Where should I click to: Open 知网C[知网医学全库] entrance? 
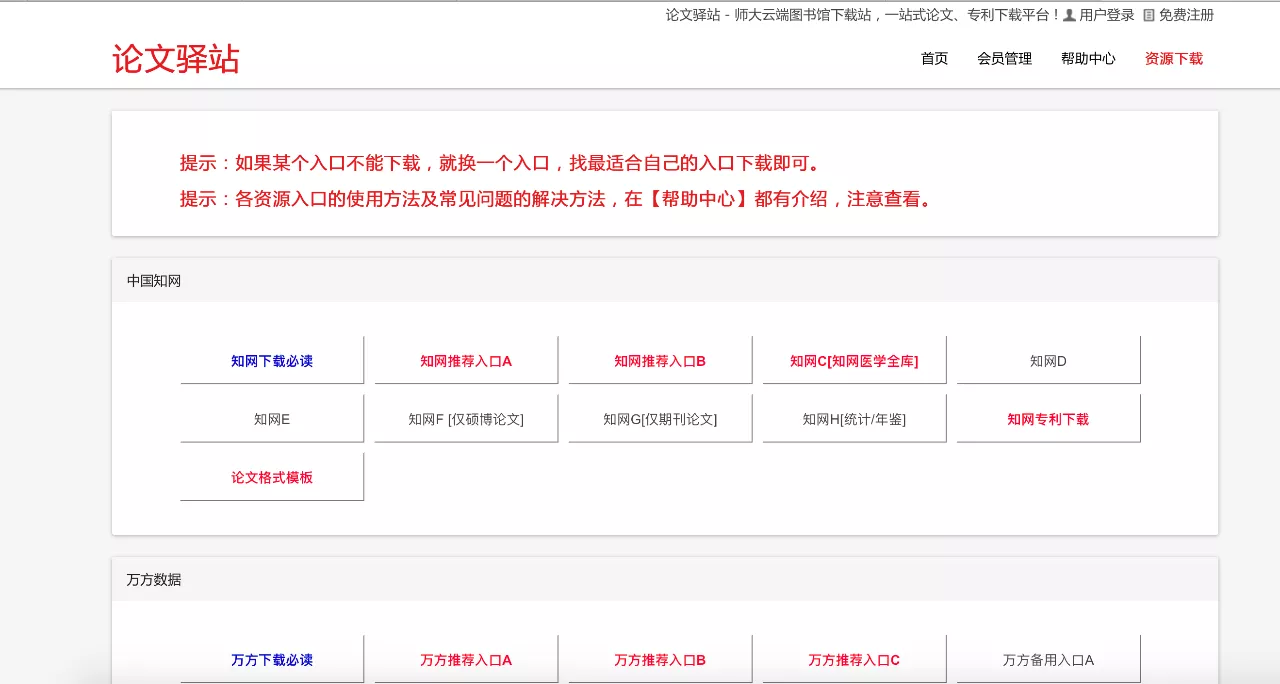(x=854, y=360)
